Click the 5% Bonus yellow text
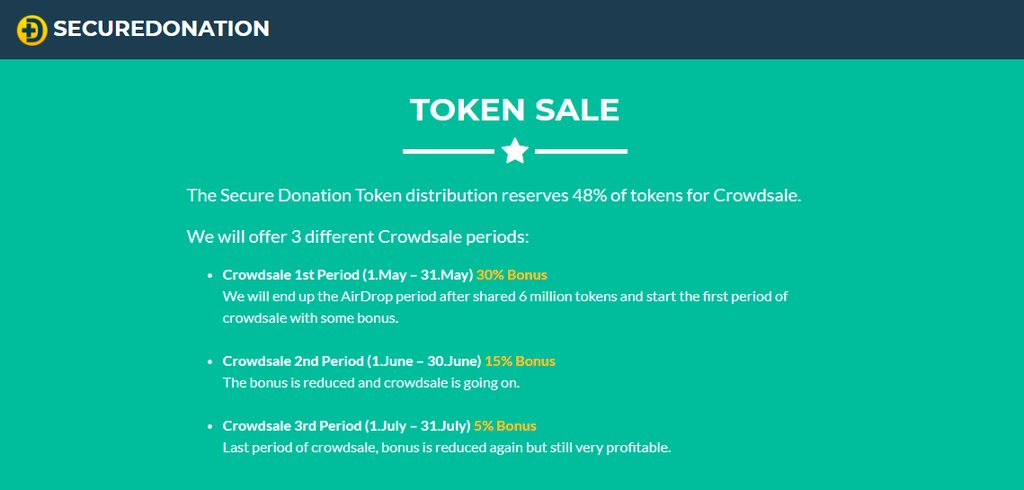Viewport: 1024px width, 490px height. click(x=505, y=427)
